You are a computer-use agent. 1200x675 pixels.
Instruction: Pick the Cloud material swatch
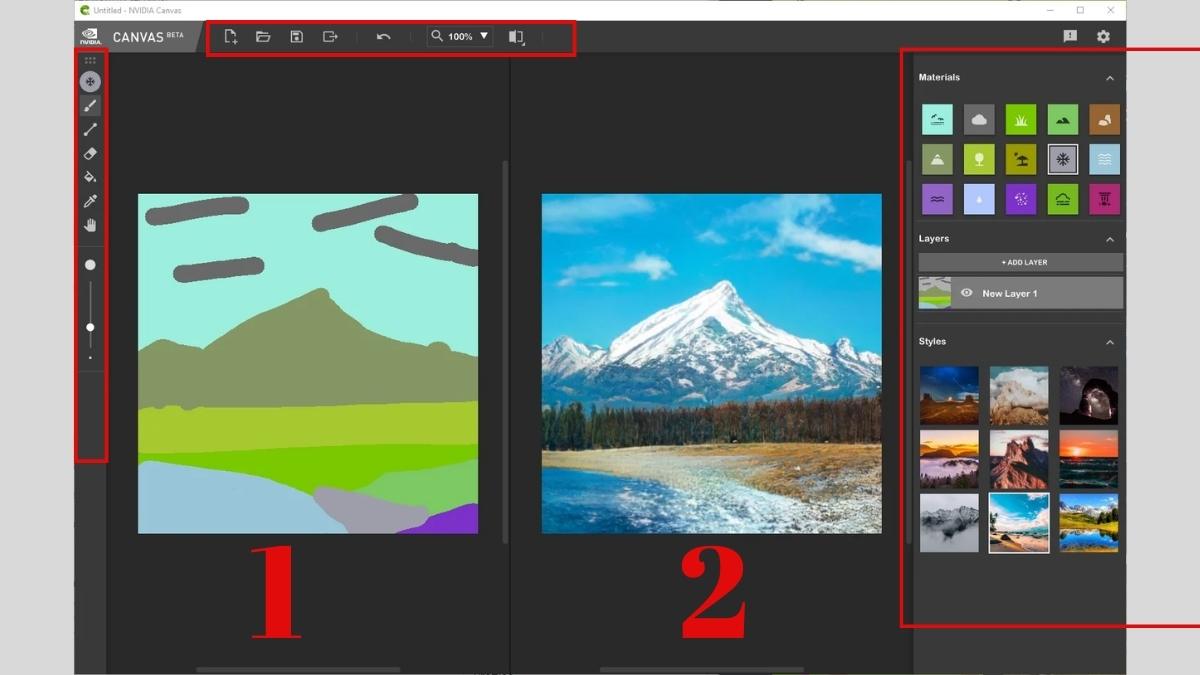coord(979,120)
